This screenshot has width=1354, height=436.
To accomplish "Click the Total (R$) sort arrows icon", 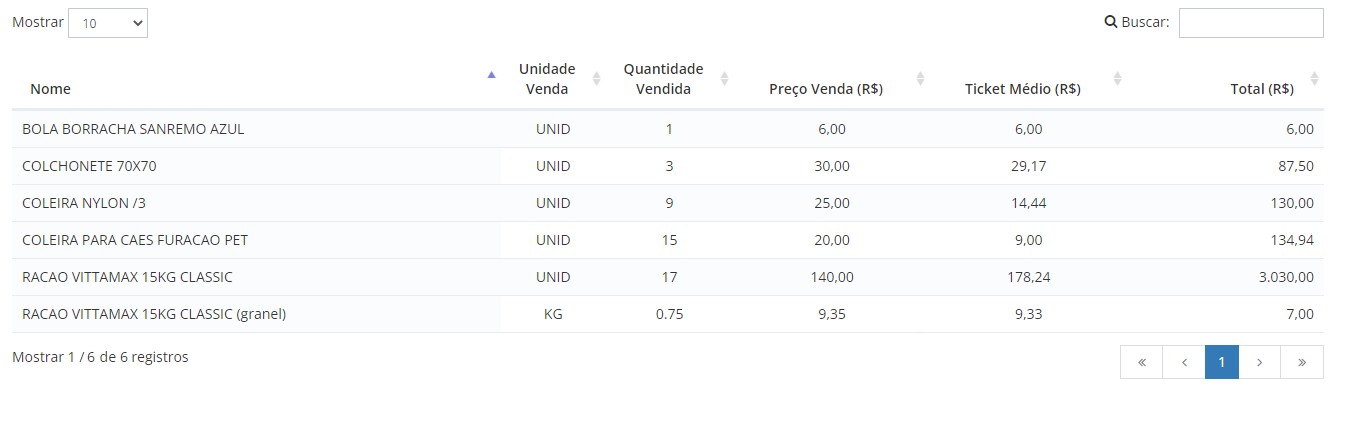I will tap(1315, 78).
